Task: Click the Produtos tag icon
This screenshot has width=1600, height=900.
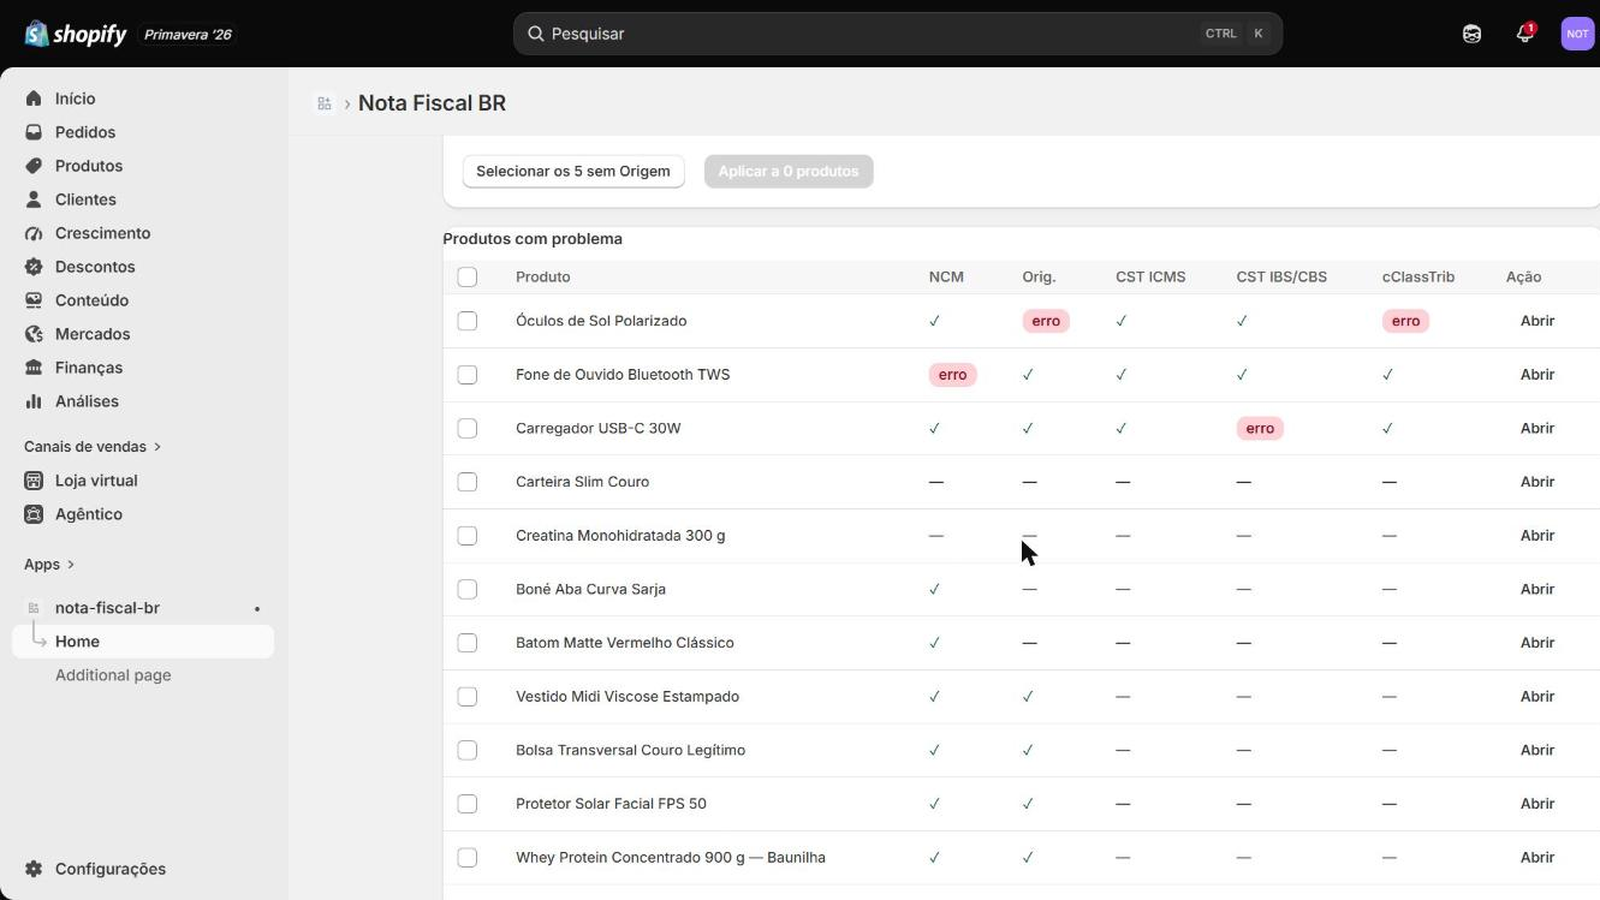Action: click(x=34, y=166)
